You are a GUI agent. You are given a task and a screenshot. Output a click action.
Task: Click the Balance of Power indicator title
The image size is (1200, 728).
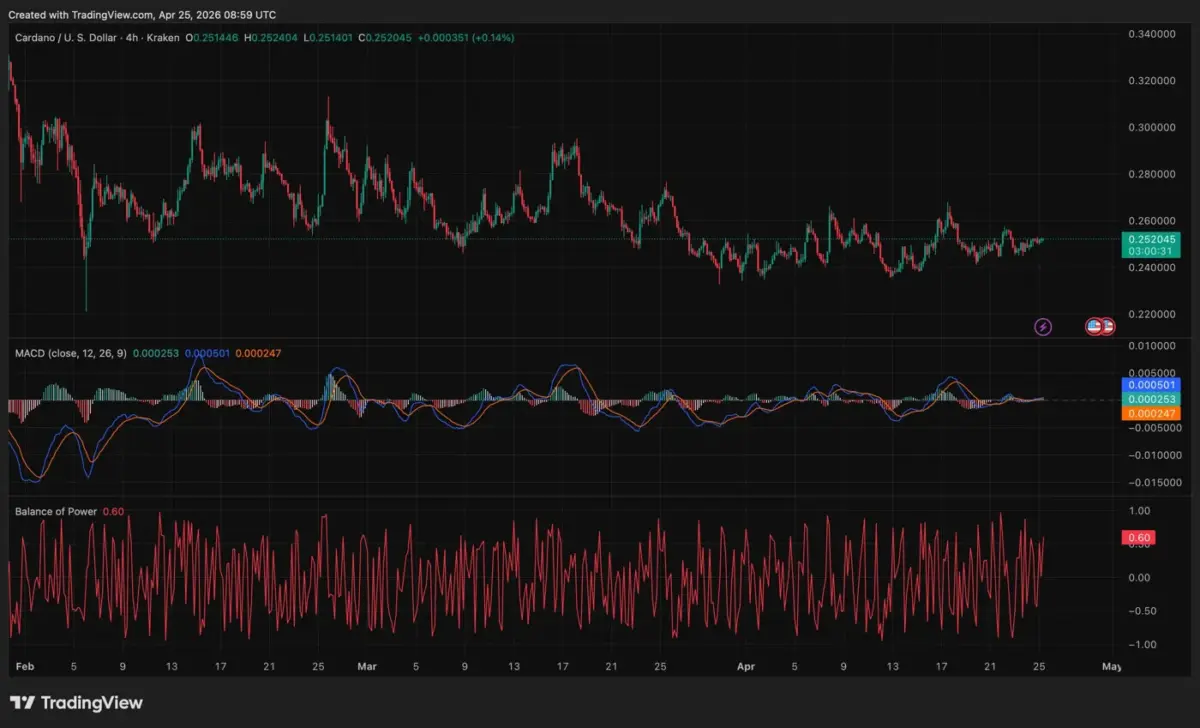[x=55, y=511]
